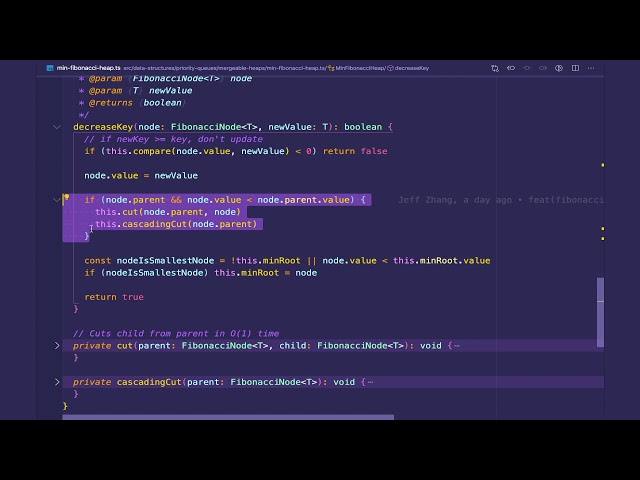Click the TypeScript file icon on the tab

[50, 68]
